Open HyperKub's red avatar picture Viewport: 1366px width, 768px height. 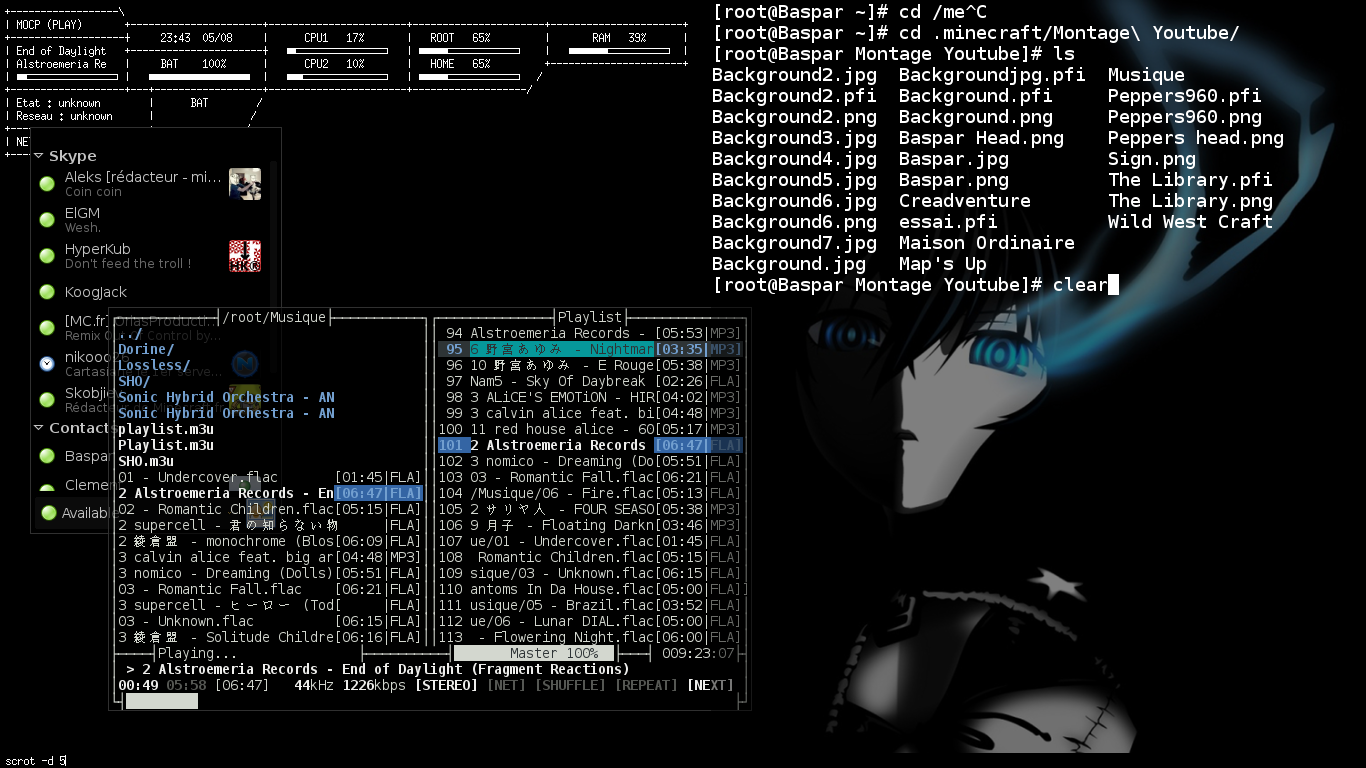point(245,256)
